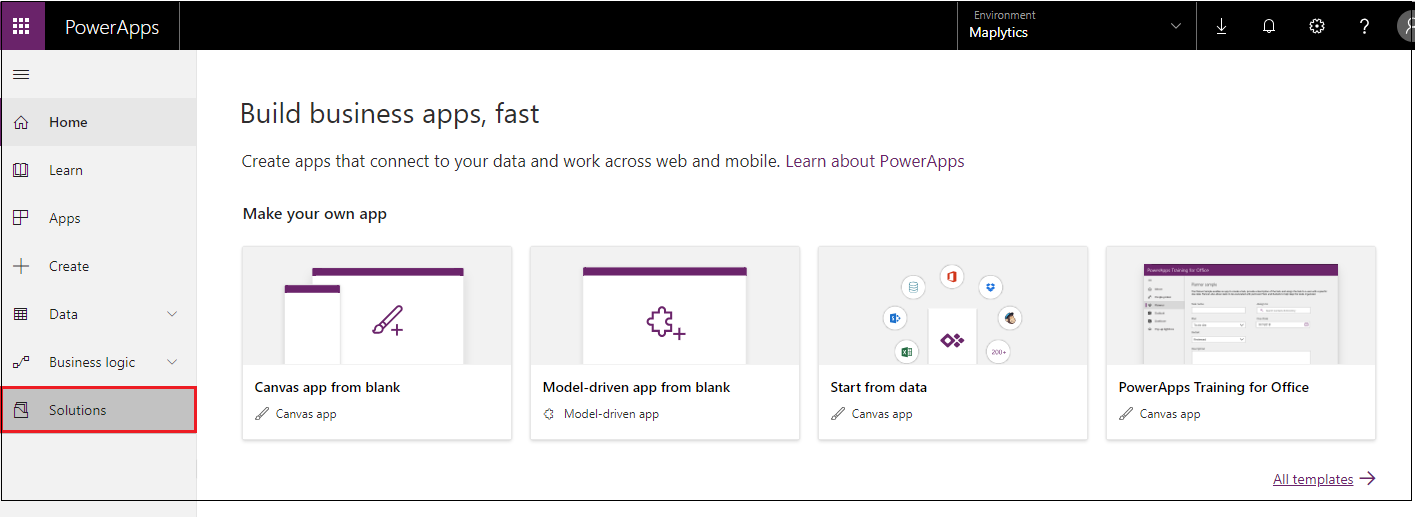This screenshot has height=517, width=1415.
Task: Open Canvas app from blank thumbnail
Action: pos(377,305)
